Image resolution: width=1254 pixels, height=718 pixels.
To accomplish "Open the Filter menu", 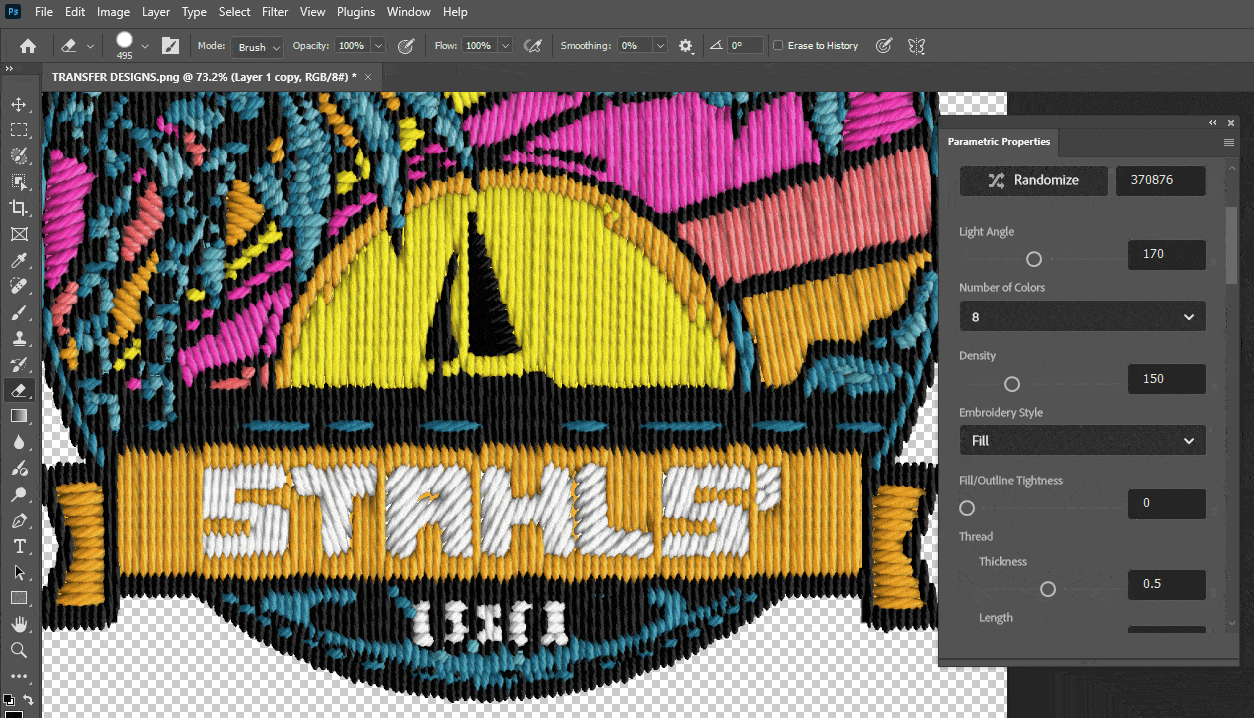I will pos(275,12).
